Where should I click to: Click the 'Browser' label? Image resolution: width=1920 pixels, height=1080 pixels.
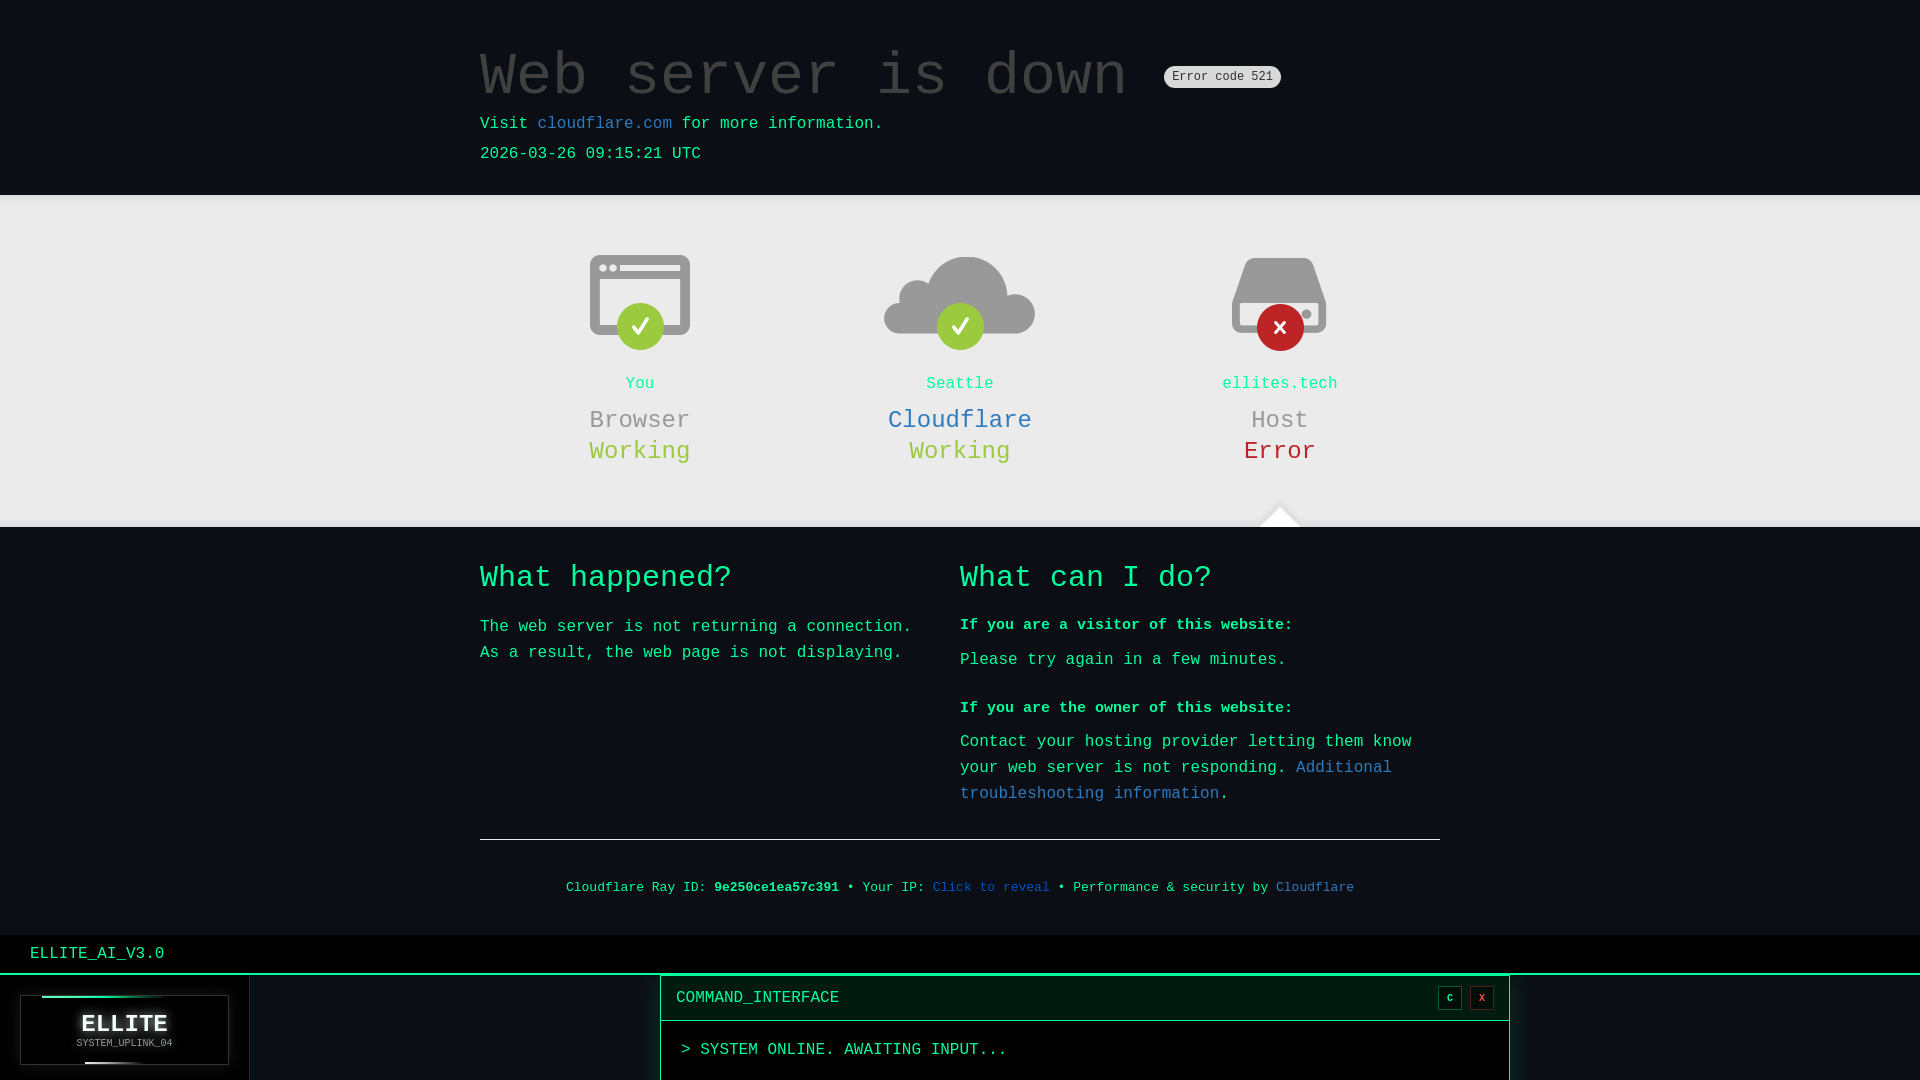[x=640, y=420]
